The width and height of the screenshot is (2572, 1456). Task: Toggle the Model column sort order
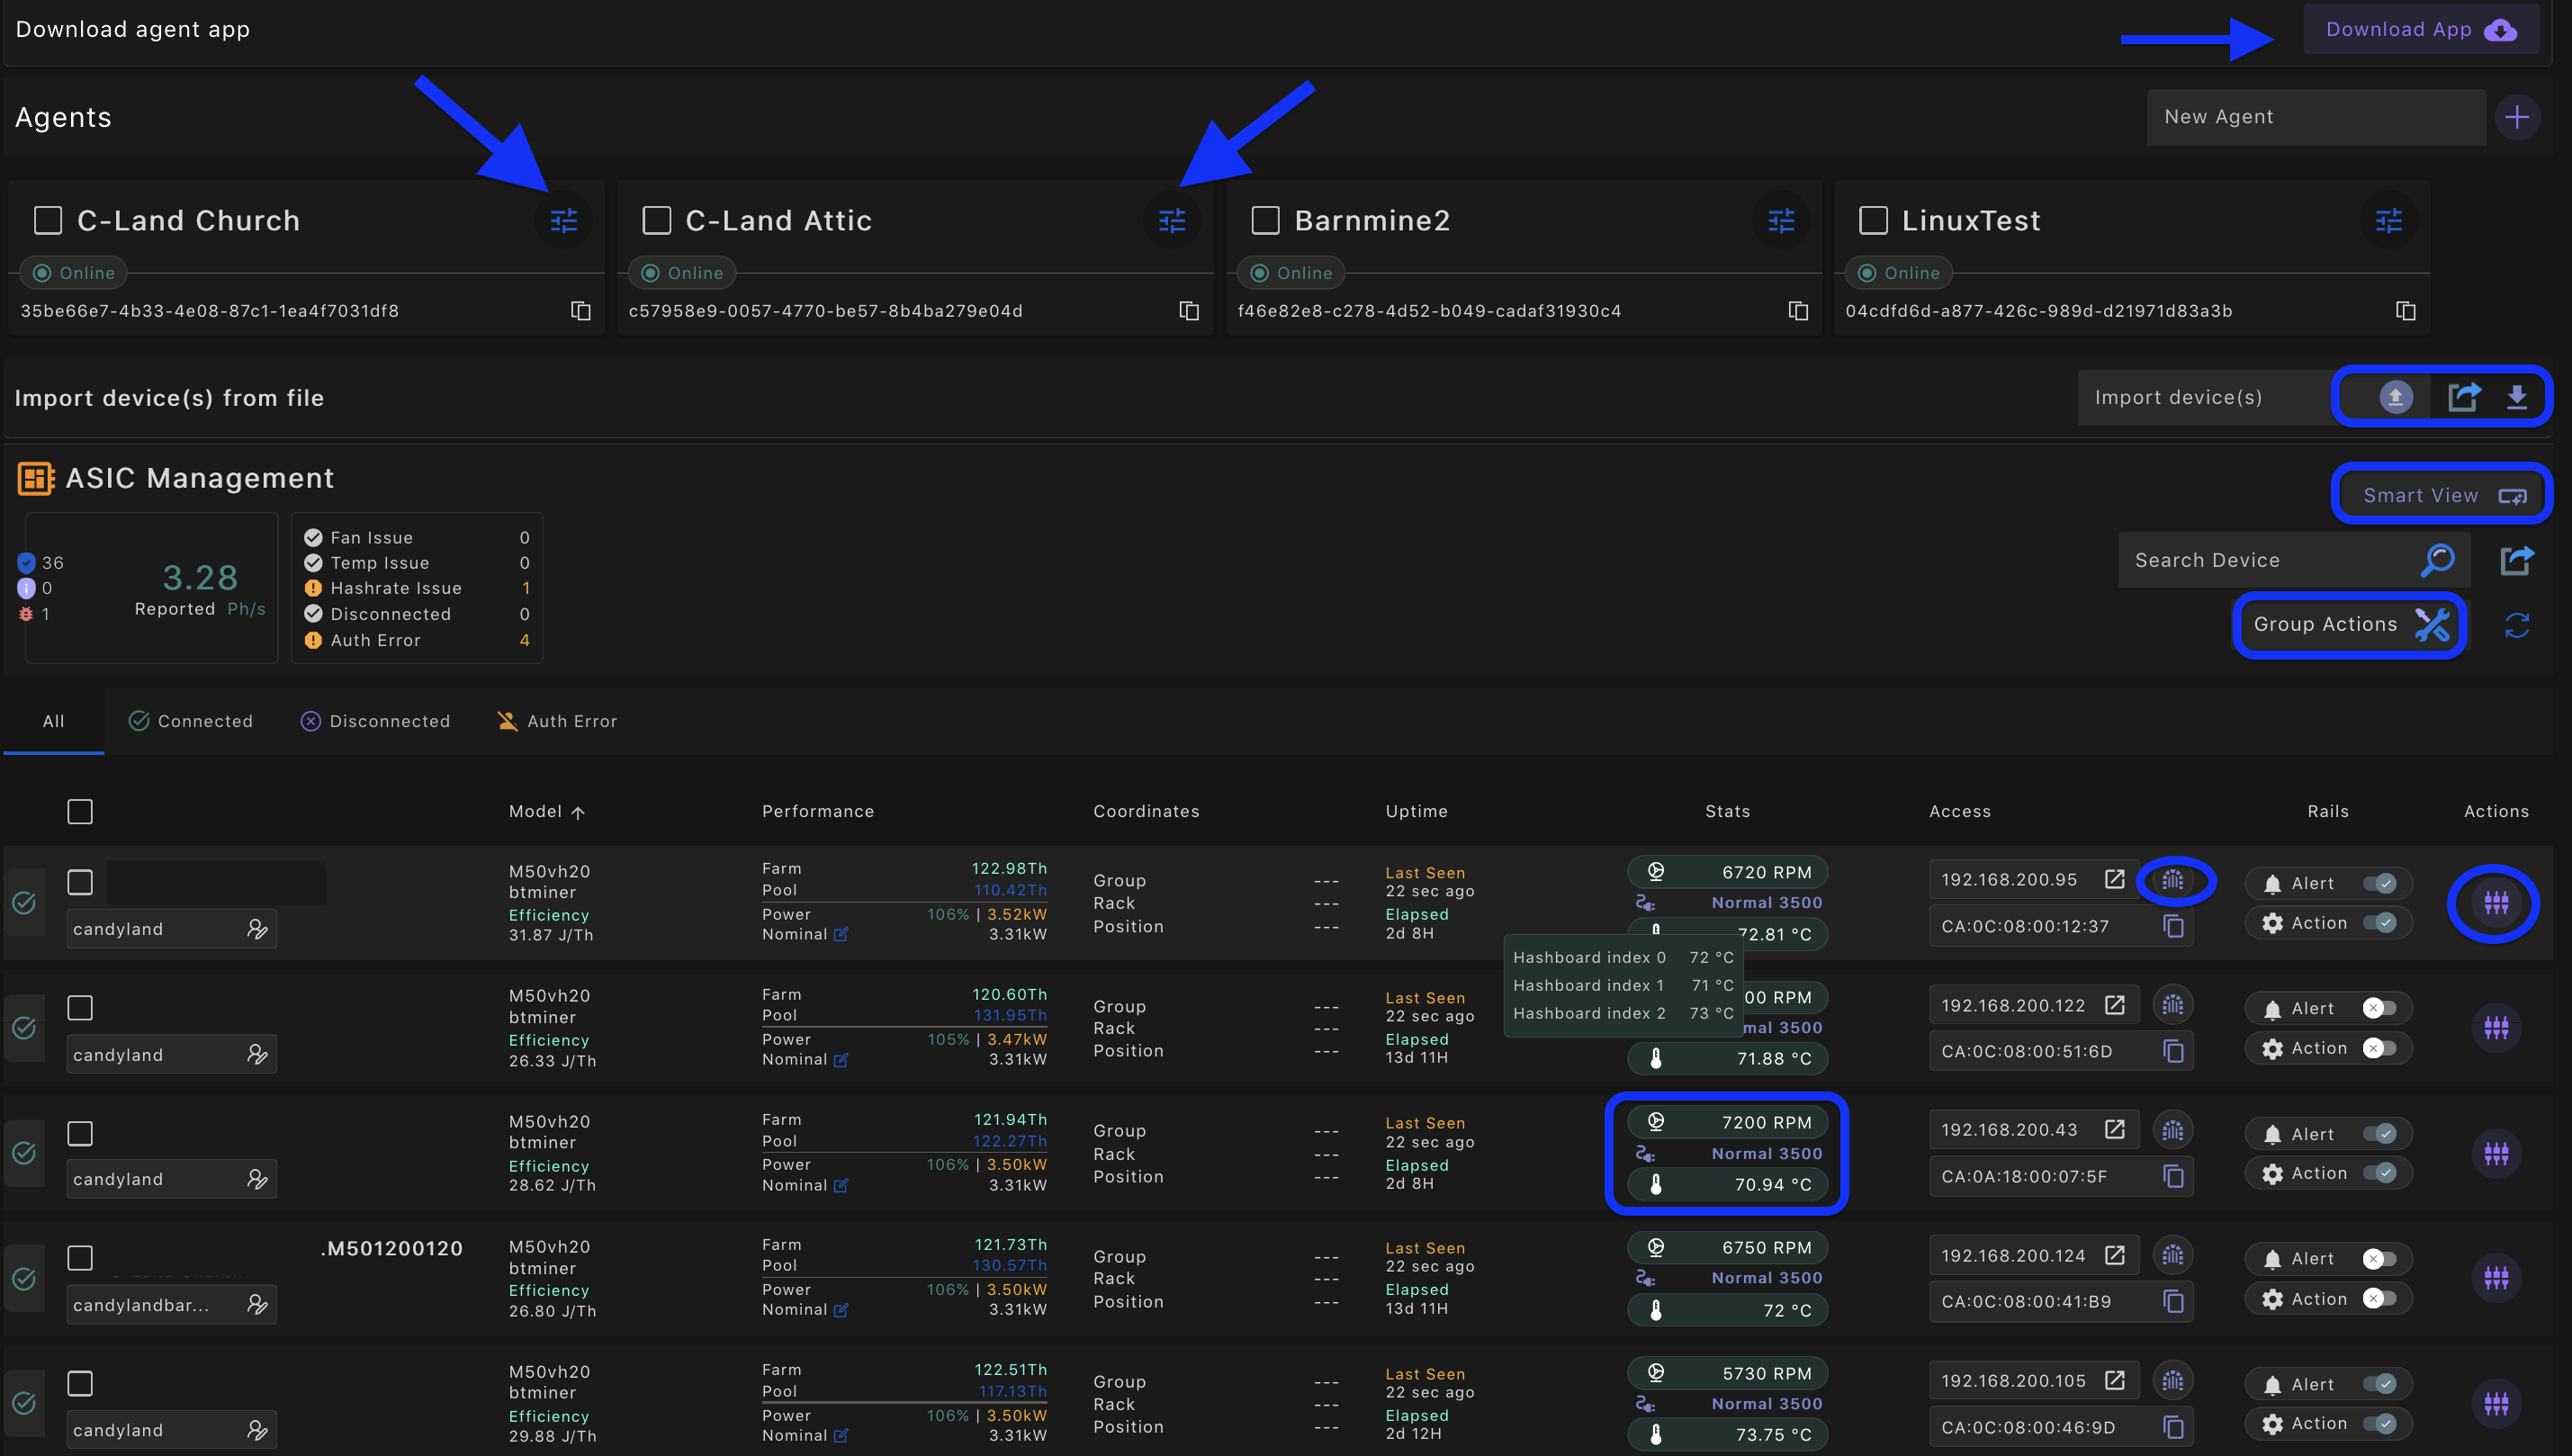580,812
